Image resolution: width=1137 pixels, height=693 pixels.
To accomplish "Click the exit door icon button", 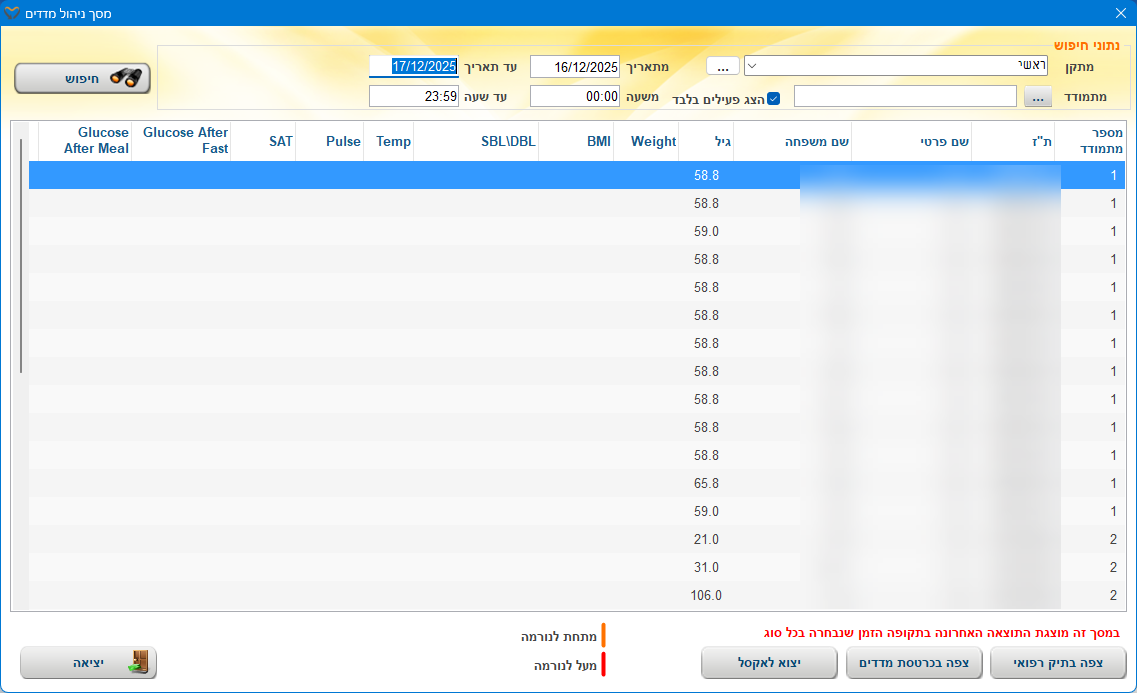I will pos(88,663).
